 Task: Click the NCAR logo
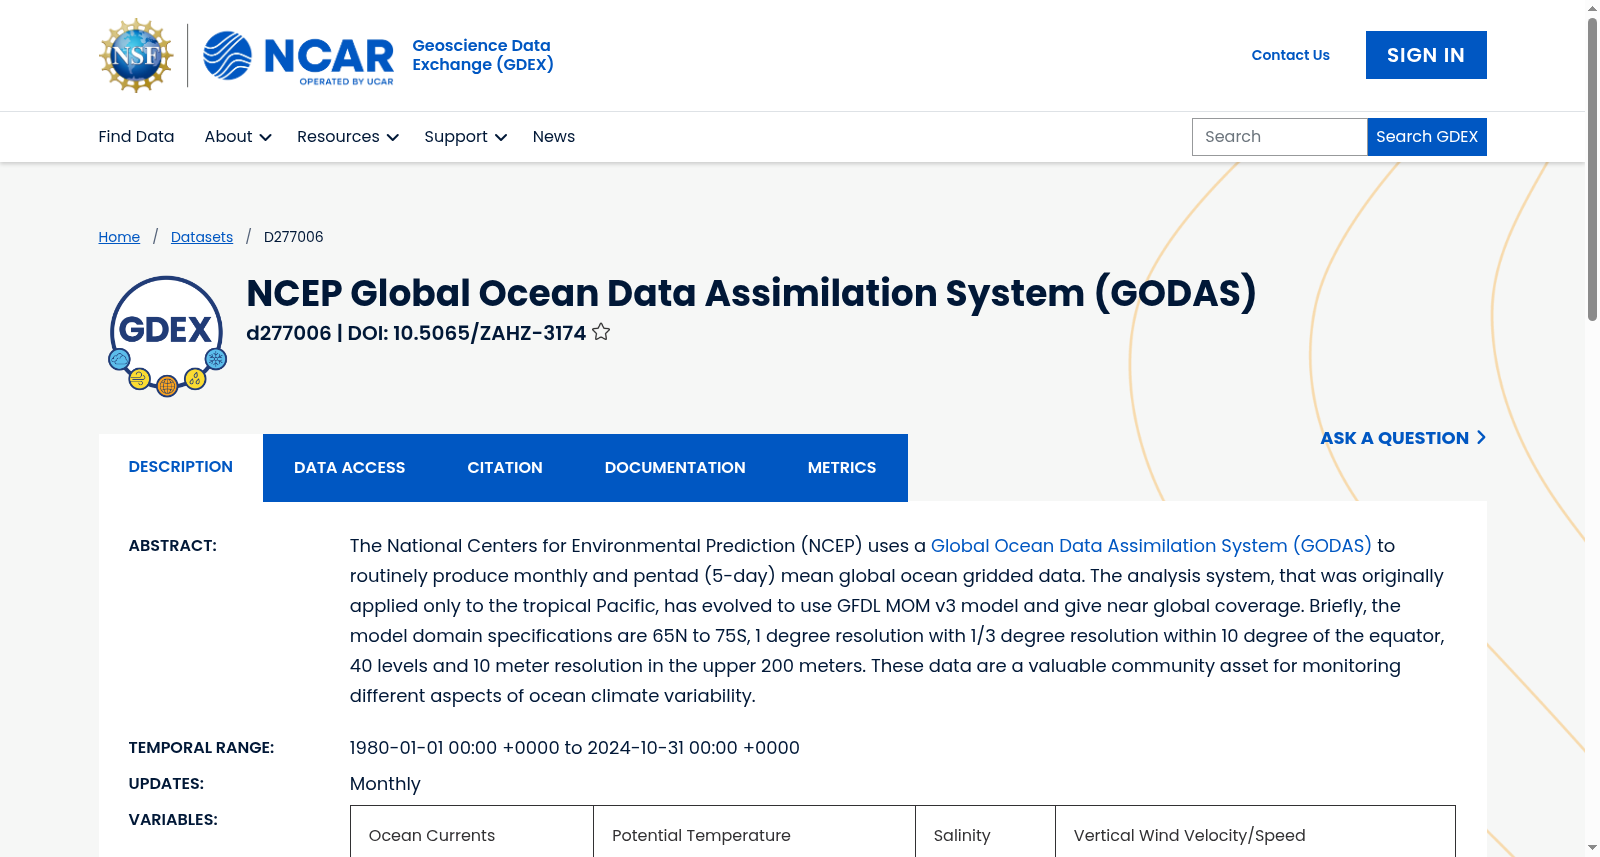[x=298, y=56]
